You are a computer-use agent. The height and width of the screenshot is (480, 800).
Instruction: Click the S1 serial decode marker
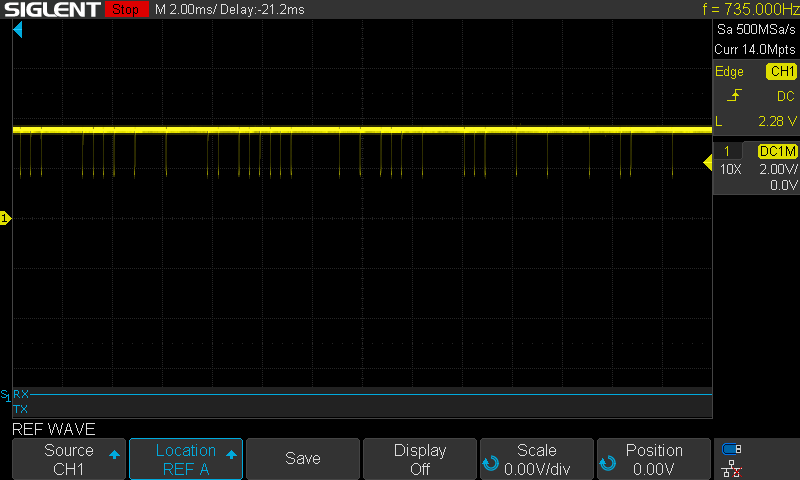click(x=5, y=395)
